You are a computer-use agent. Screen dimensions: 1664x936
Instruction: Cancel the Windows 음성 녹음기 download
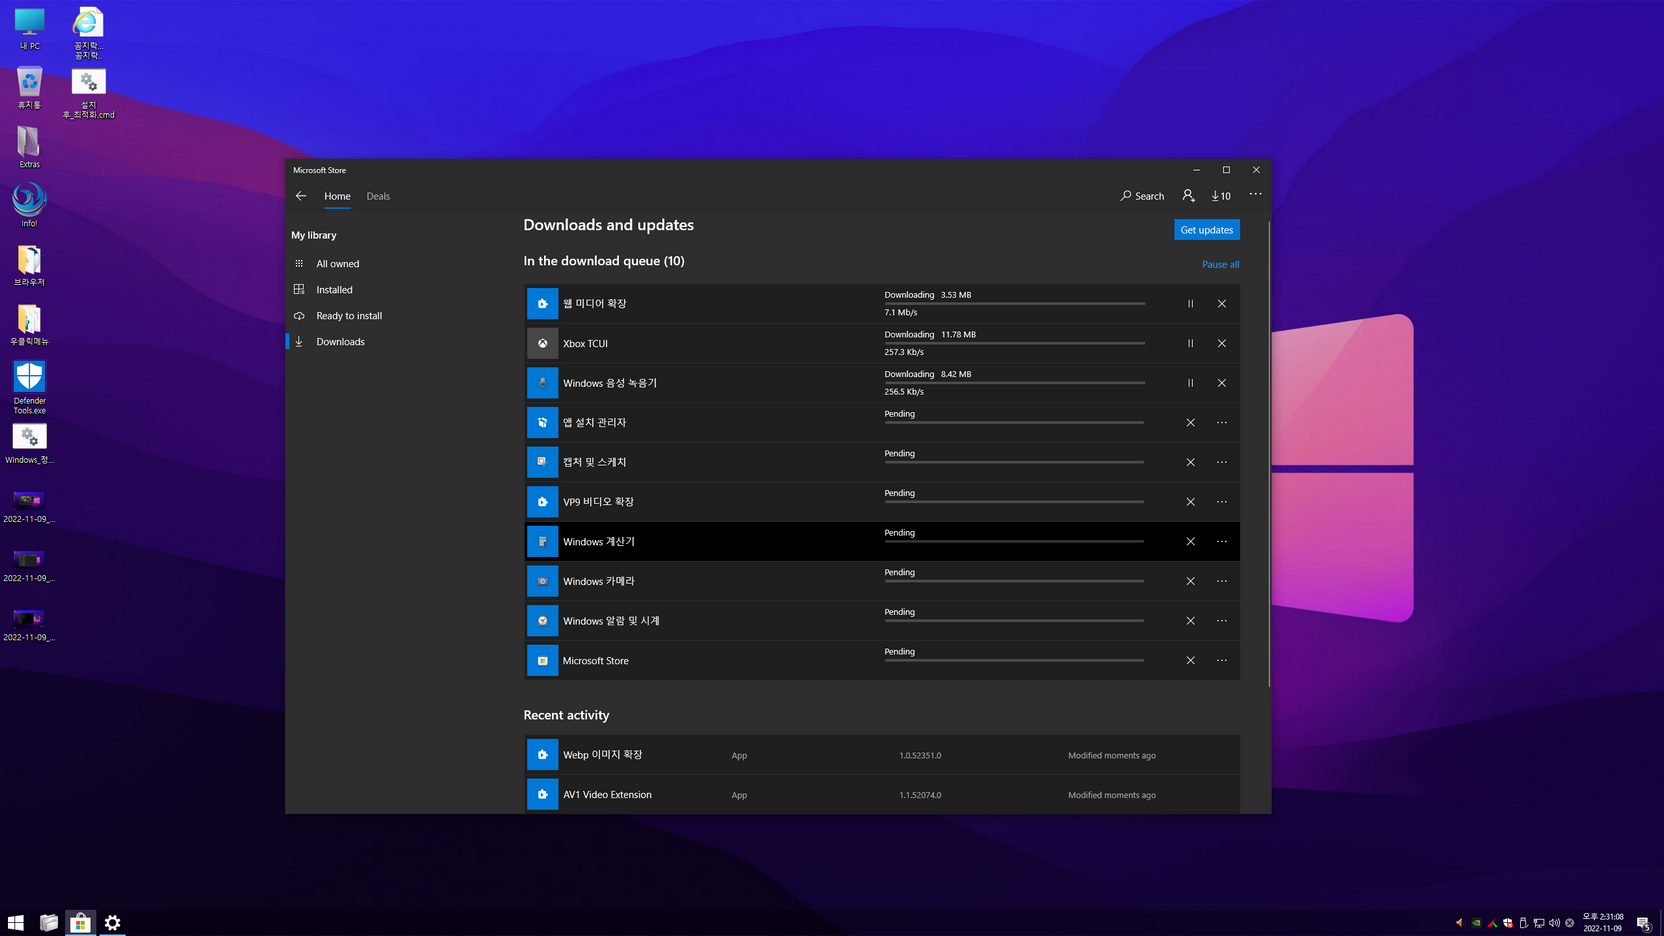1222,383
